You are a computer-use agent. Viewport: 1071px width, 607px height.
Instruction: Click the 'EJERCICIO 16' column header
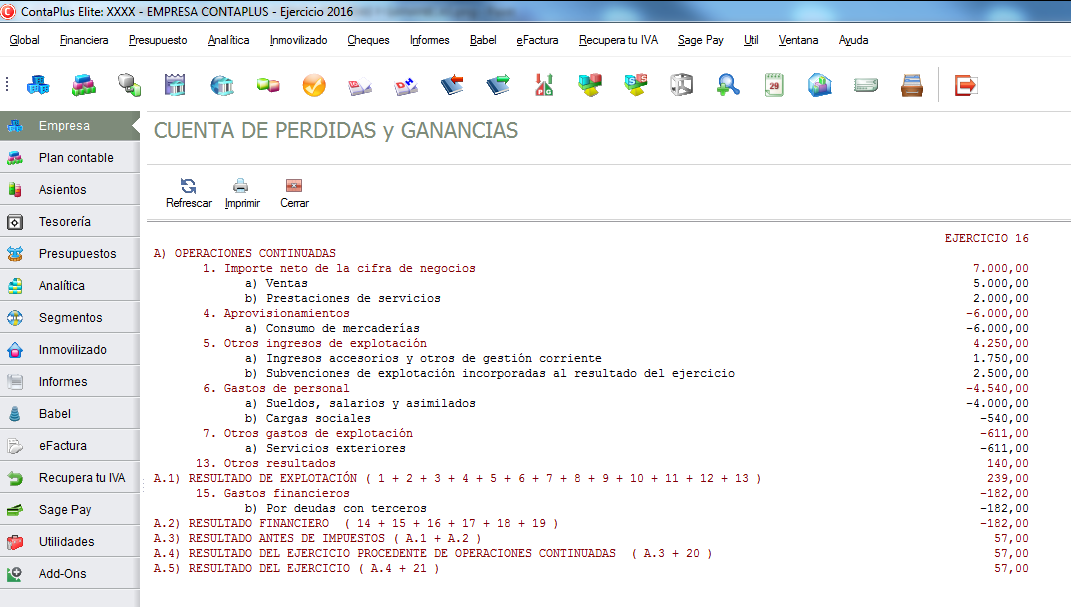pyautogui.click(x=986, y=238)
